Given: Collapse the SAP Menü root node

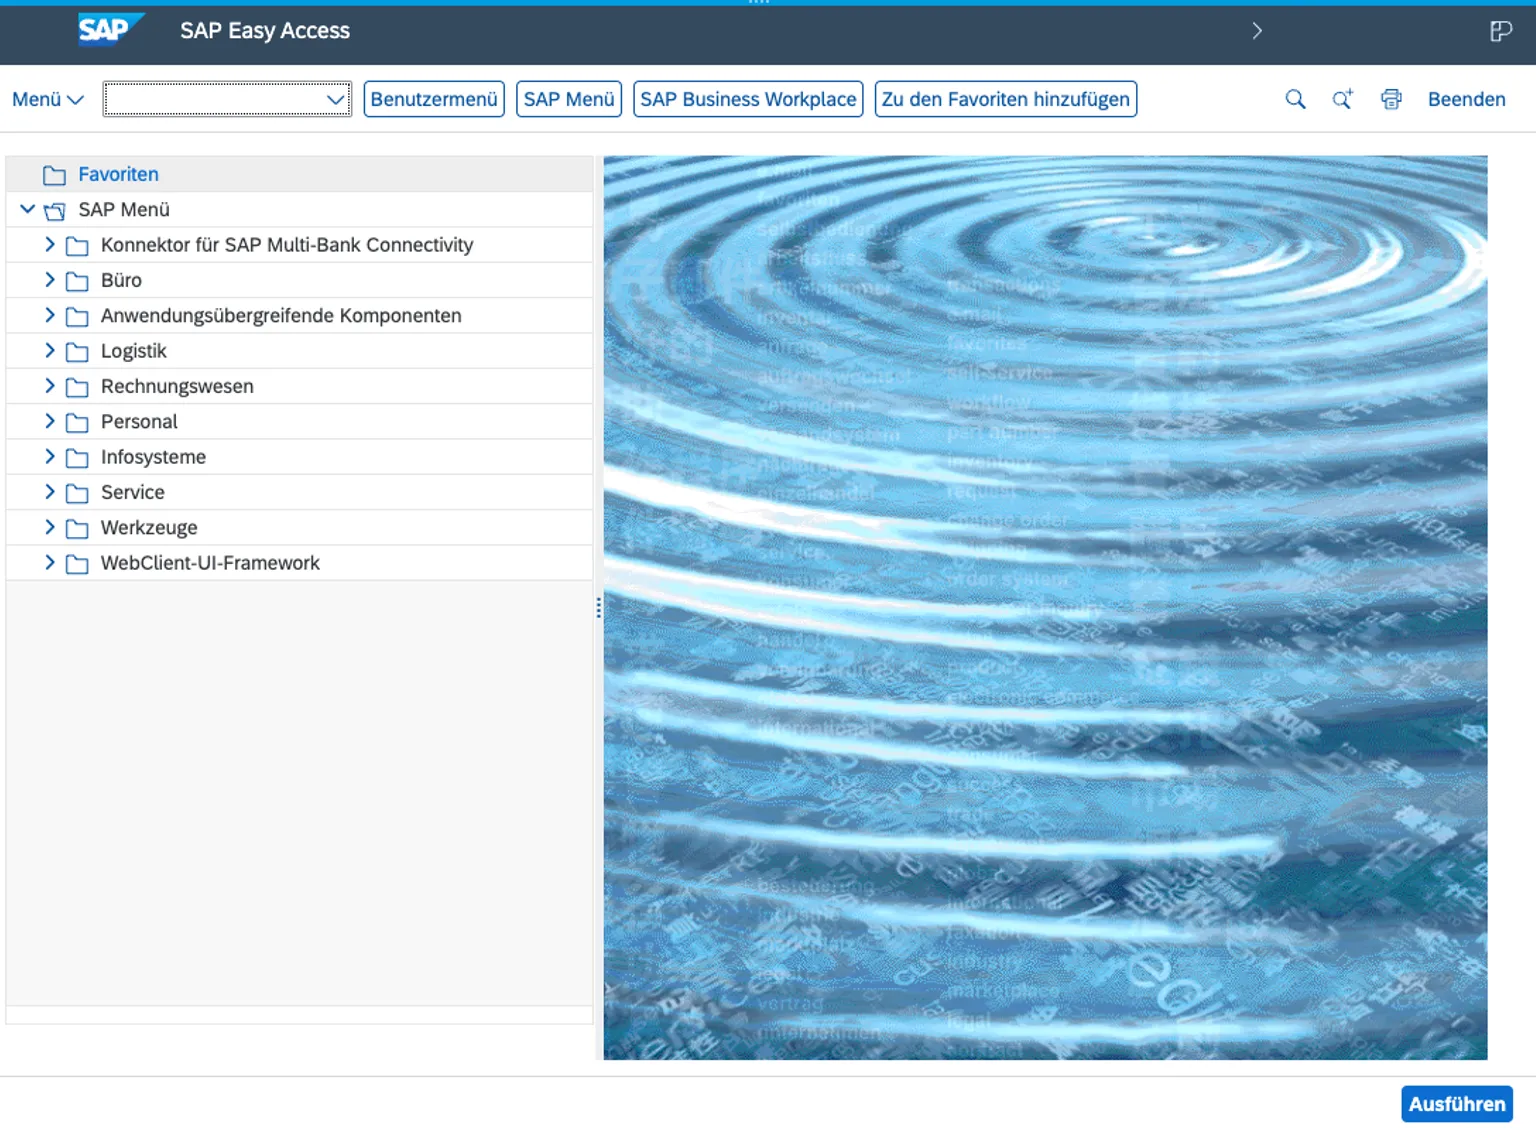Looking at the screenshot, I should [27, 209].
